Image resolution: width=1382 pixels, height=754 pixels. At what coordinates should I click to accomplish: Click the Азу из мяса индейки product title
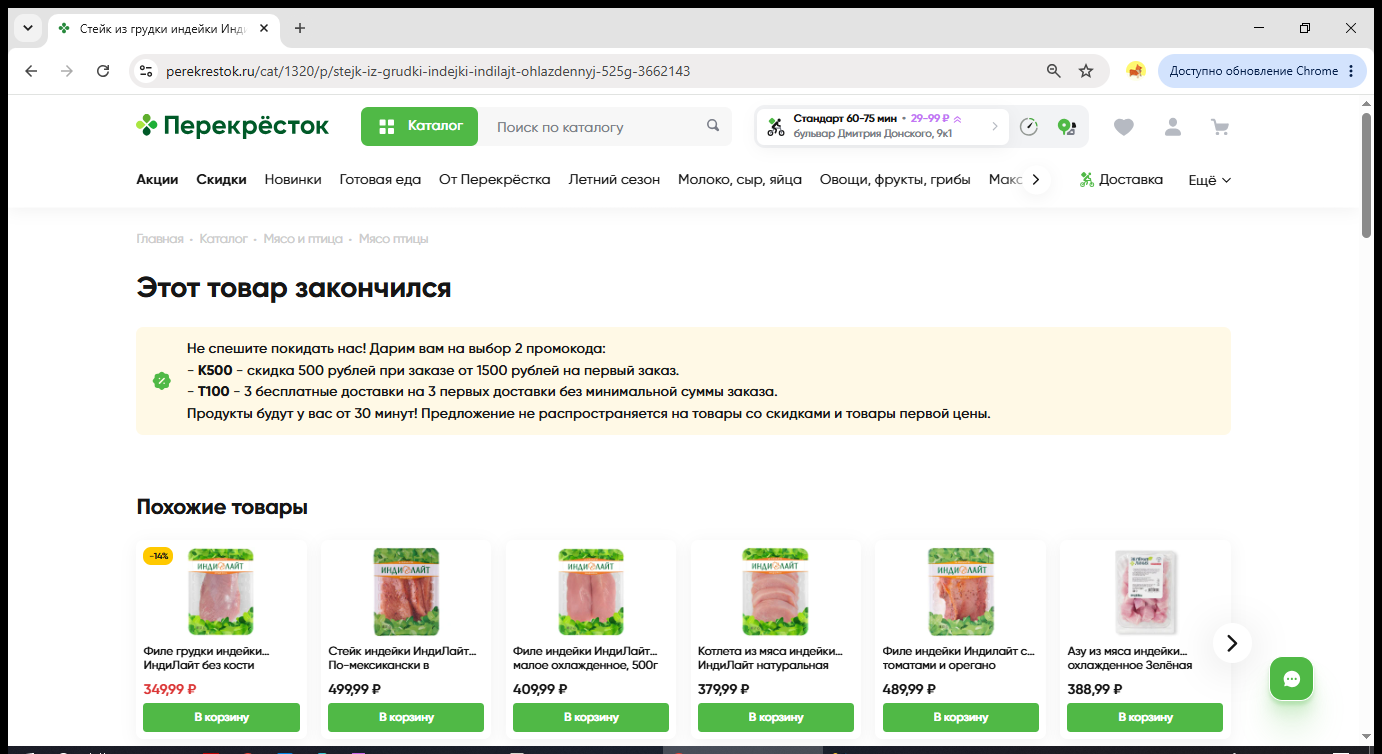[1130, 658]
